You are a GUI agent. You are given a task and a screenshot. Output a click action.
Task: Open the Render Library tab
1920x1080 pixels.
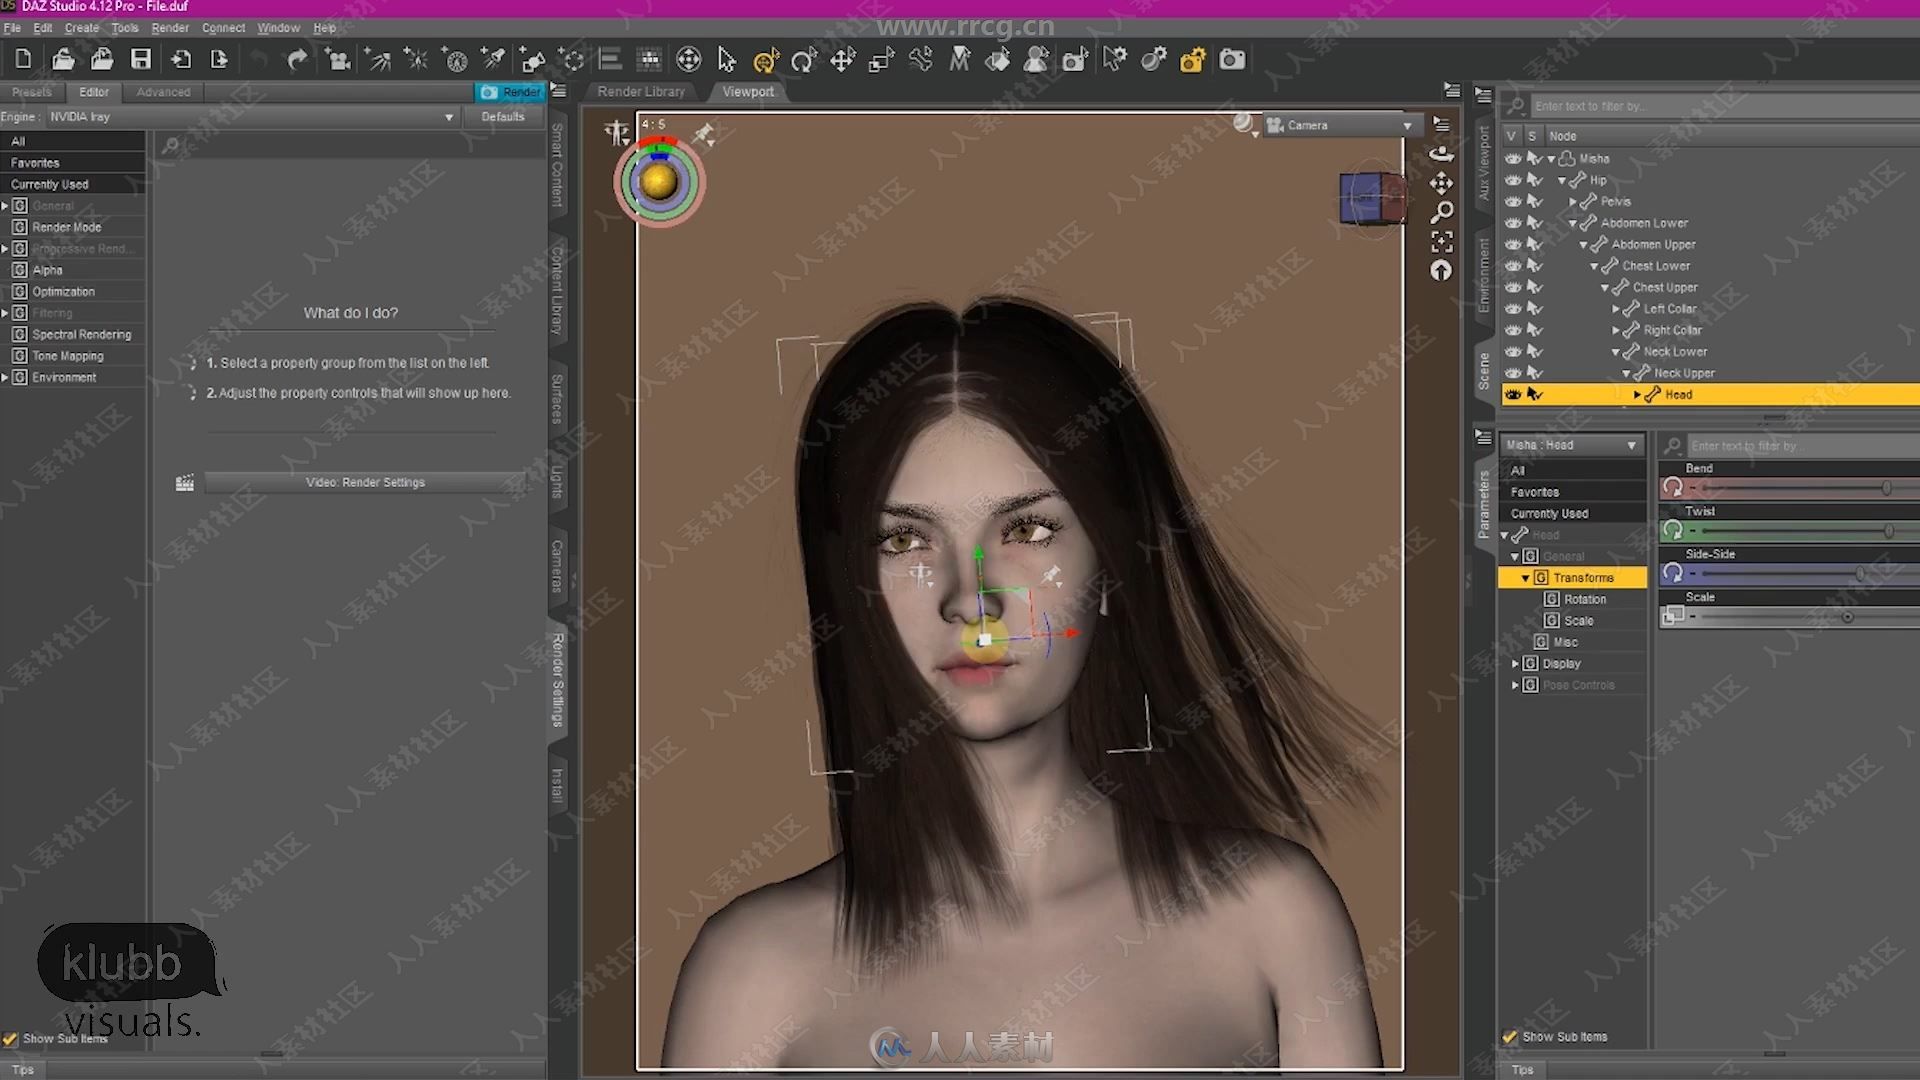642,91
